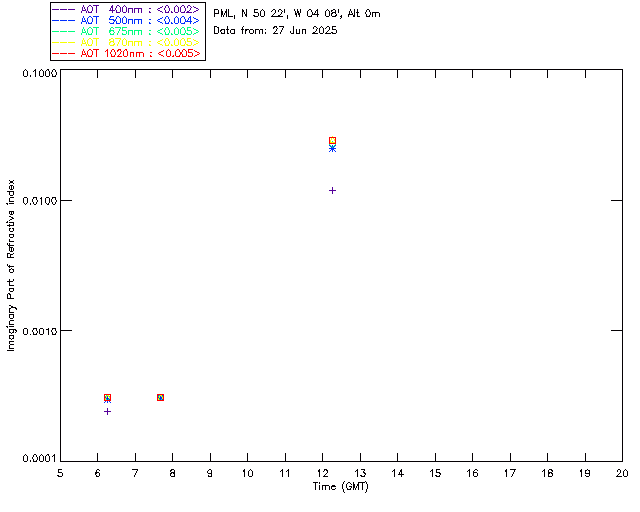This screenshot has height=512, width=640.
Task: Click the purple plus data marker just after 6 GMT
Action: 107,412
